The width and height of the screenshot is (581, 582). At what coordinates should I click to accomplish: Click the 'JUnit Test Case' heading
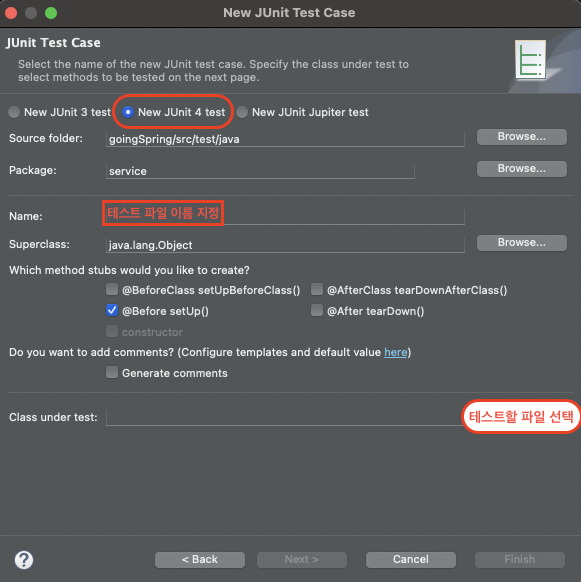click(53, 43)
